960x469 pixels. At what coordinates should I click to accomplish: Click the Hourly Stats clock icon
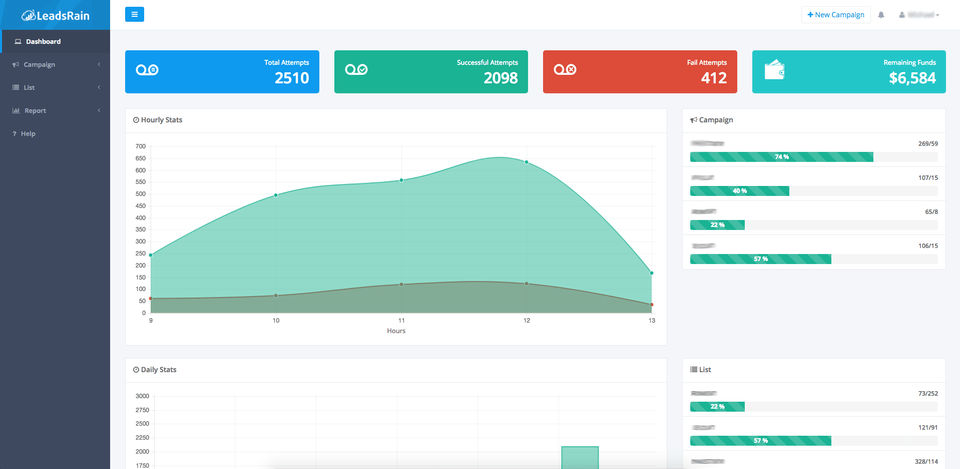136,120
